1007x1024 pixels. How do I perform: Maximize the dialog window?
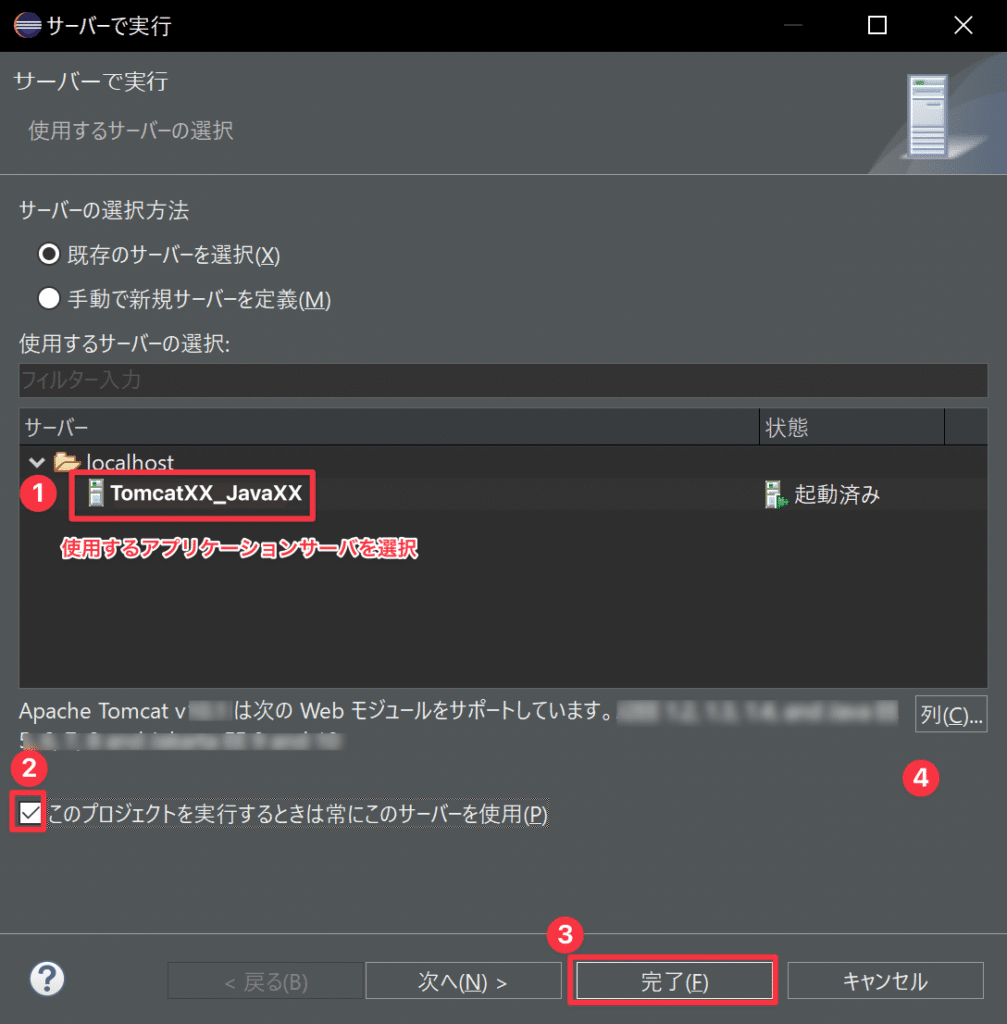point(876,25)
